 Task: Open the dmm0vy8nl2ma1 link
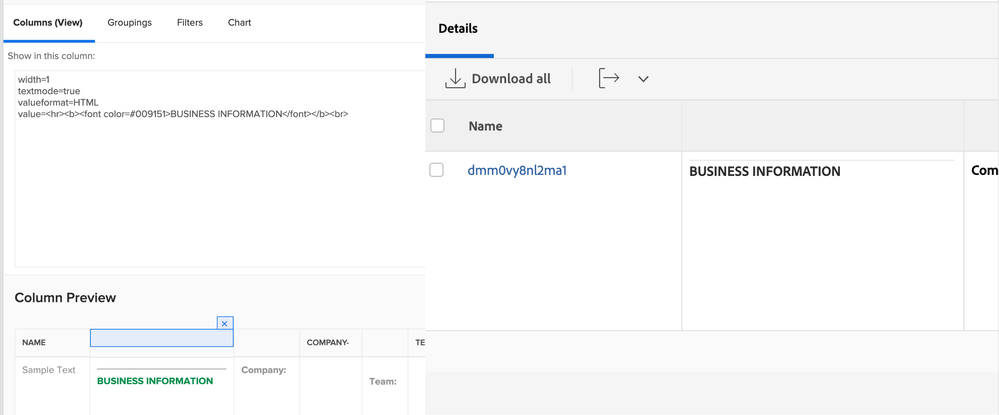click(x=517, y=170)
